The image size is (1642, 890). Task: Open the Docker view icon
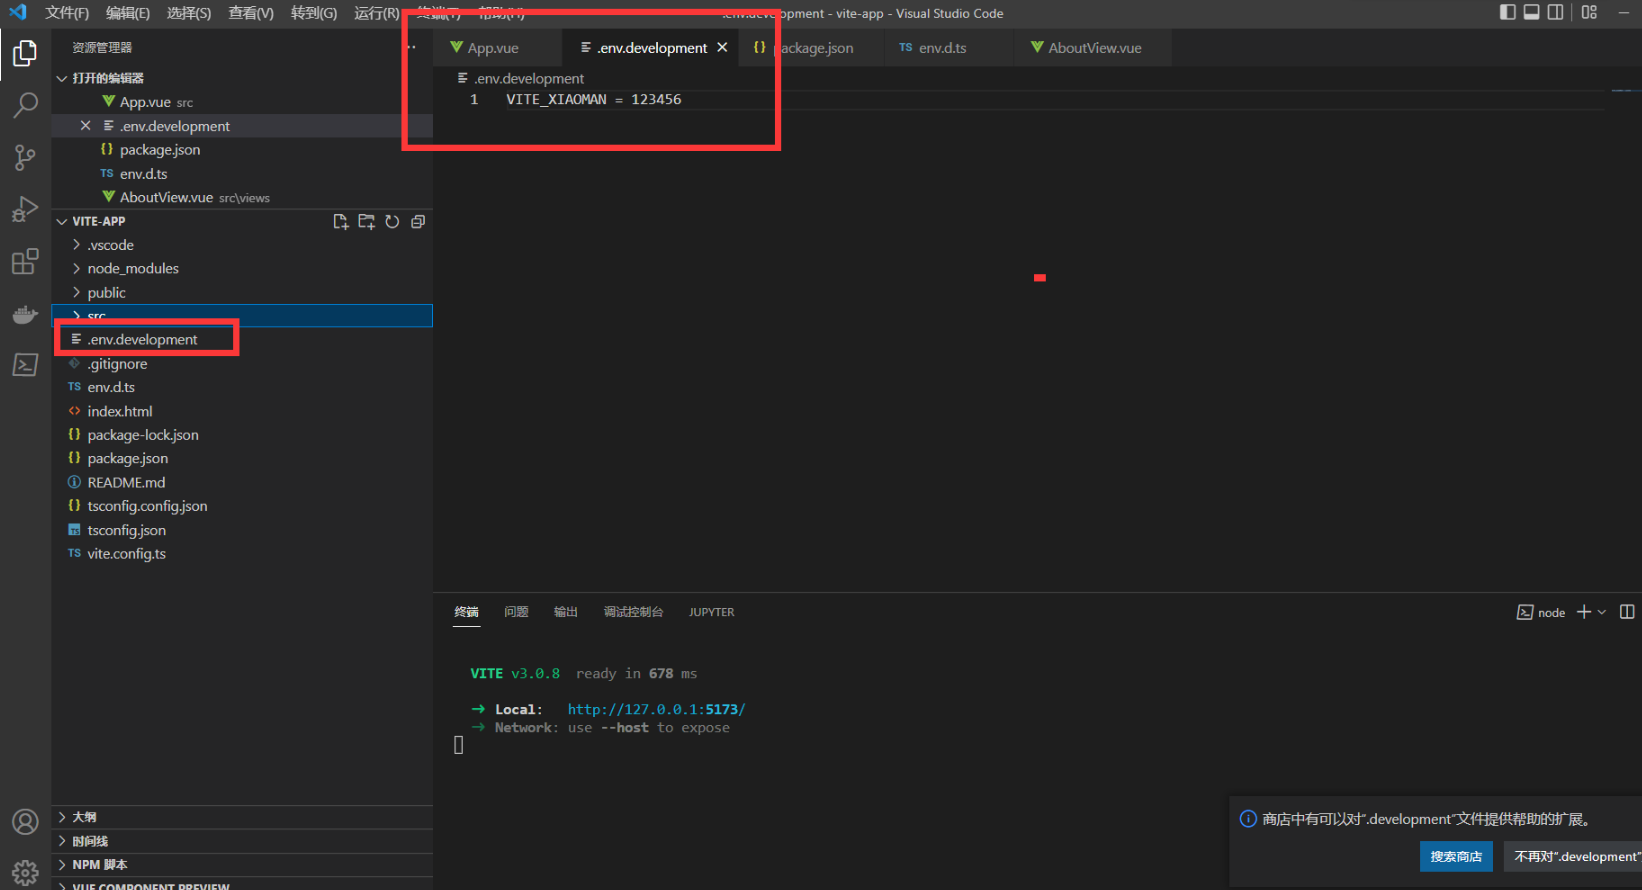25,314
